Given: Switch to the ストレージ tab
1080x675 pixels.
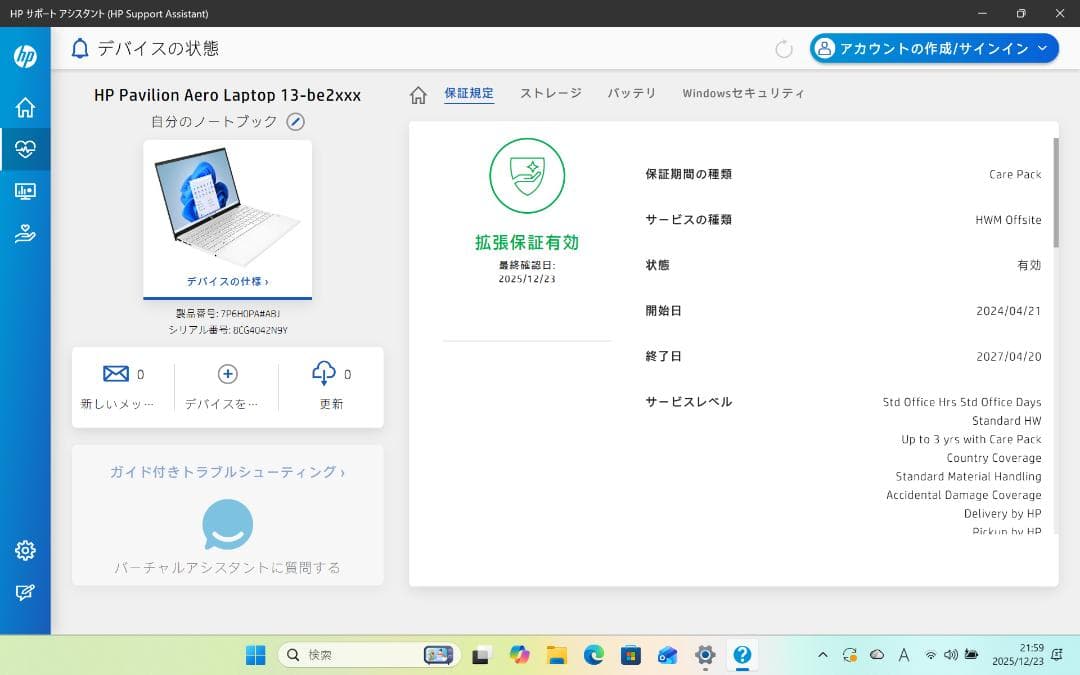Looking at the screenshot, I should (549, 92).
